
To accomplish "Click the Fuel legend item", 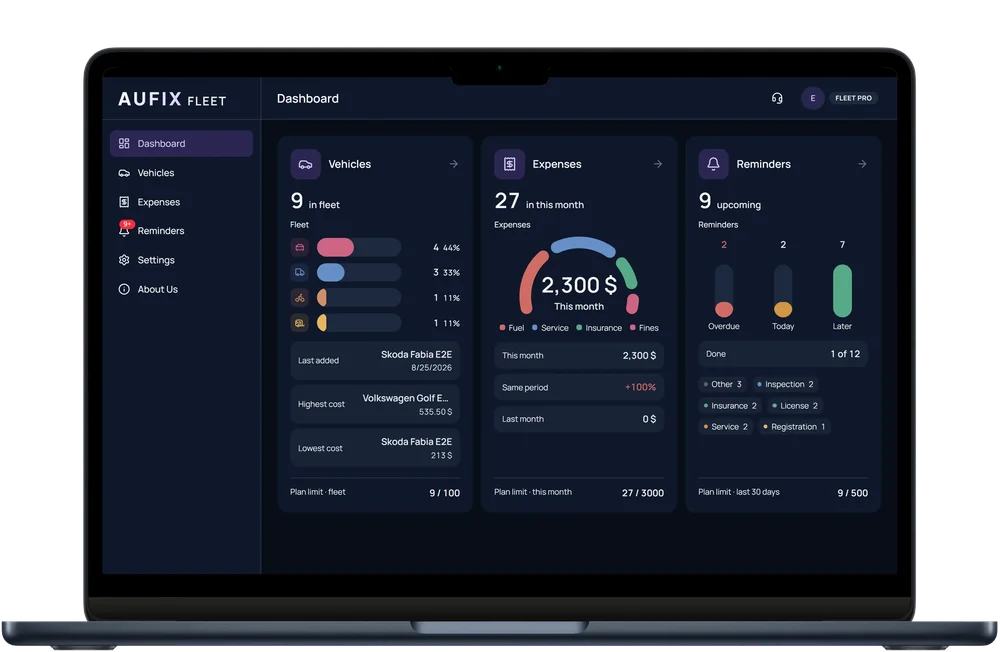I will click(x=511, y=328).
